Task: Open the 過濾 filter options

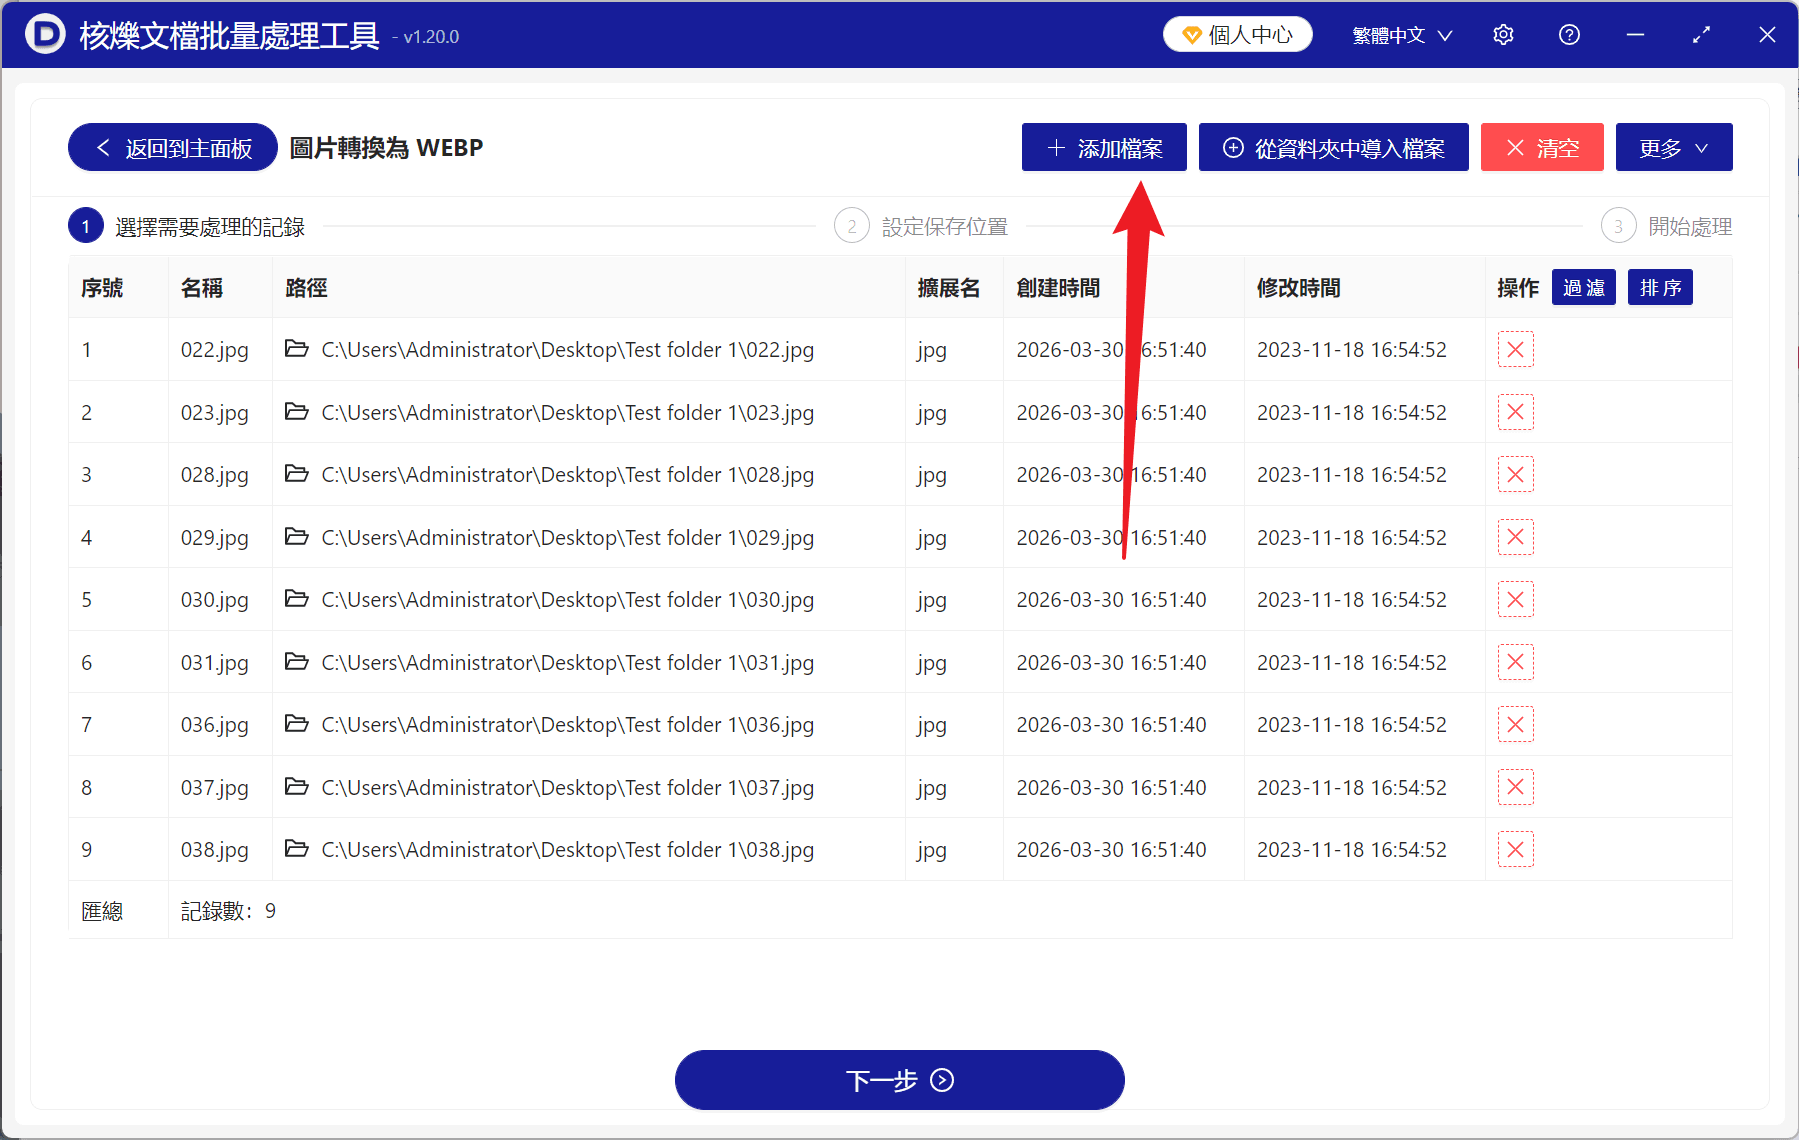Action: tap(1583, 287)
